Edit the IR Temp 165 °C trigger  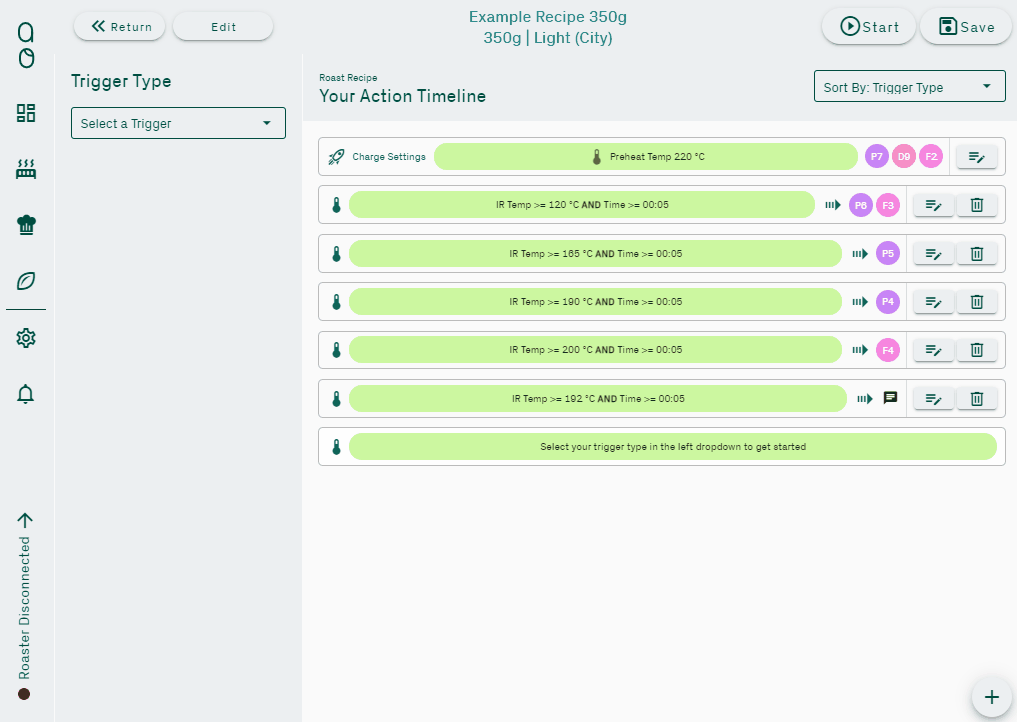pos(933,254)
